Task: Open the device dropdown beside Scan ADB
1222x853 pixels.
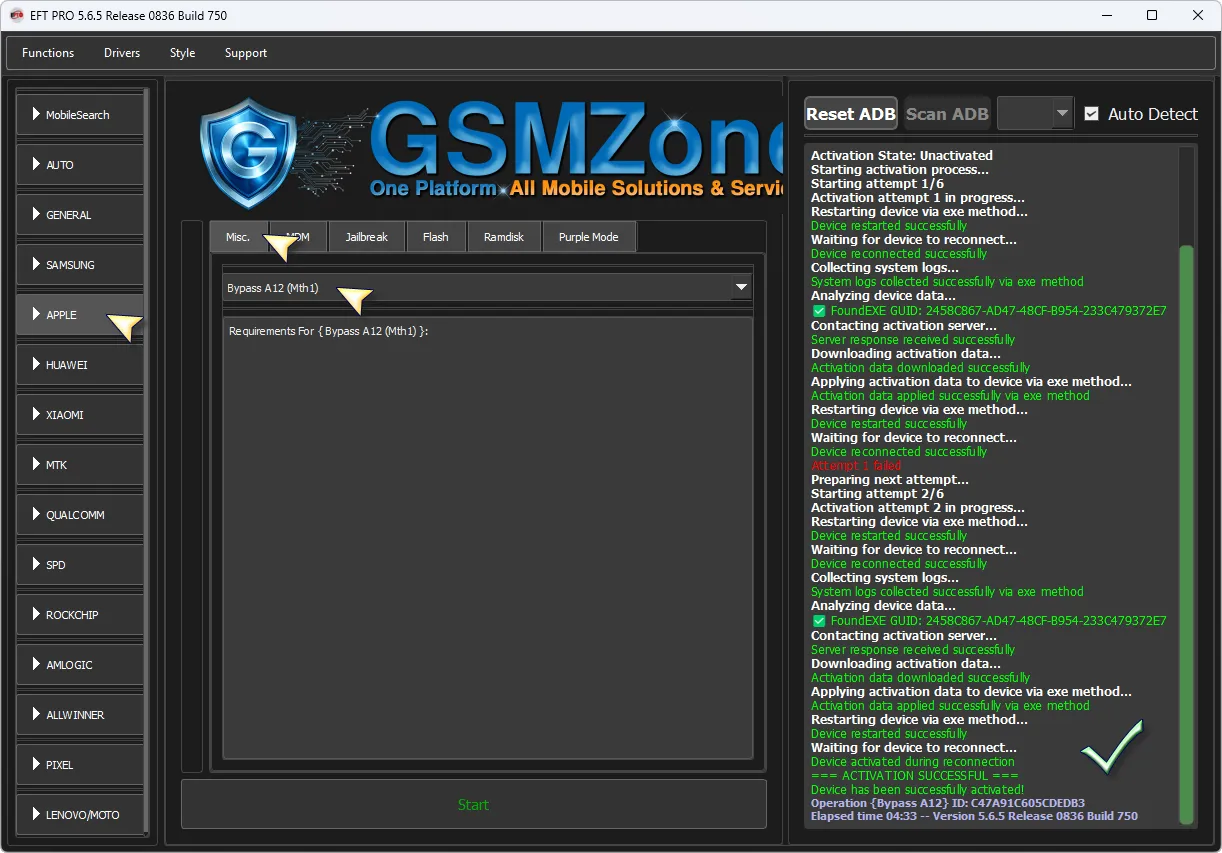Action: pos(1035,114)
